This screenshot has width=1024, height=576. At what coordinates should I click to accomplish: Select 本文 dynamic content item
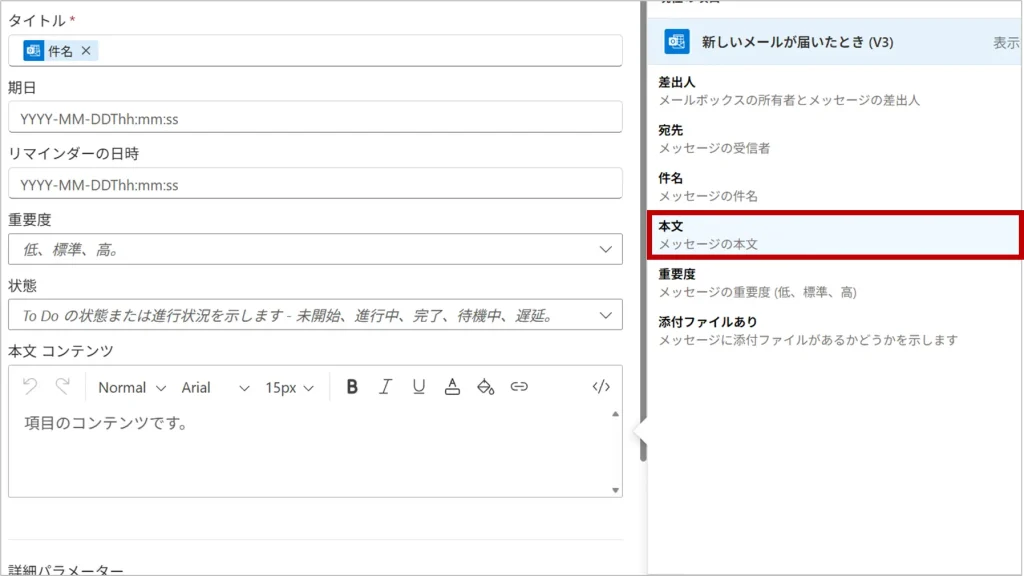(x=834, y=235)
